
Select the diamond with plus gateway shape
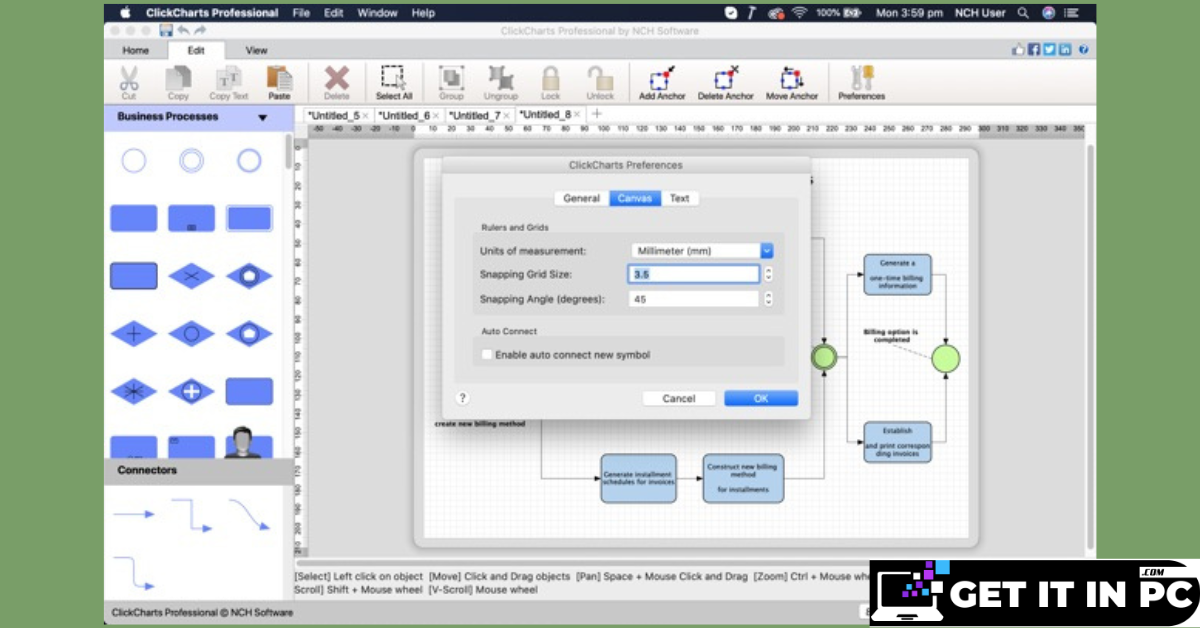coord(133,334)
